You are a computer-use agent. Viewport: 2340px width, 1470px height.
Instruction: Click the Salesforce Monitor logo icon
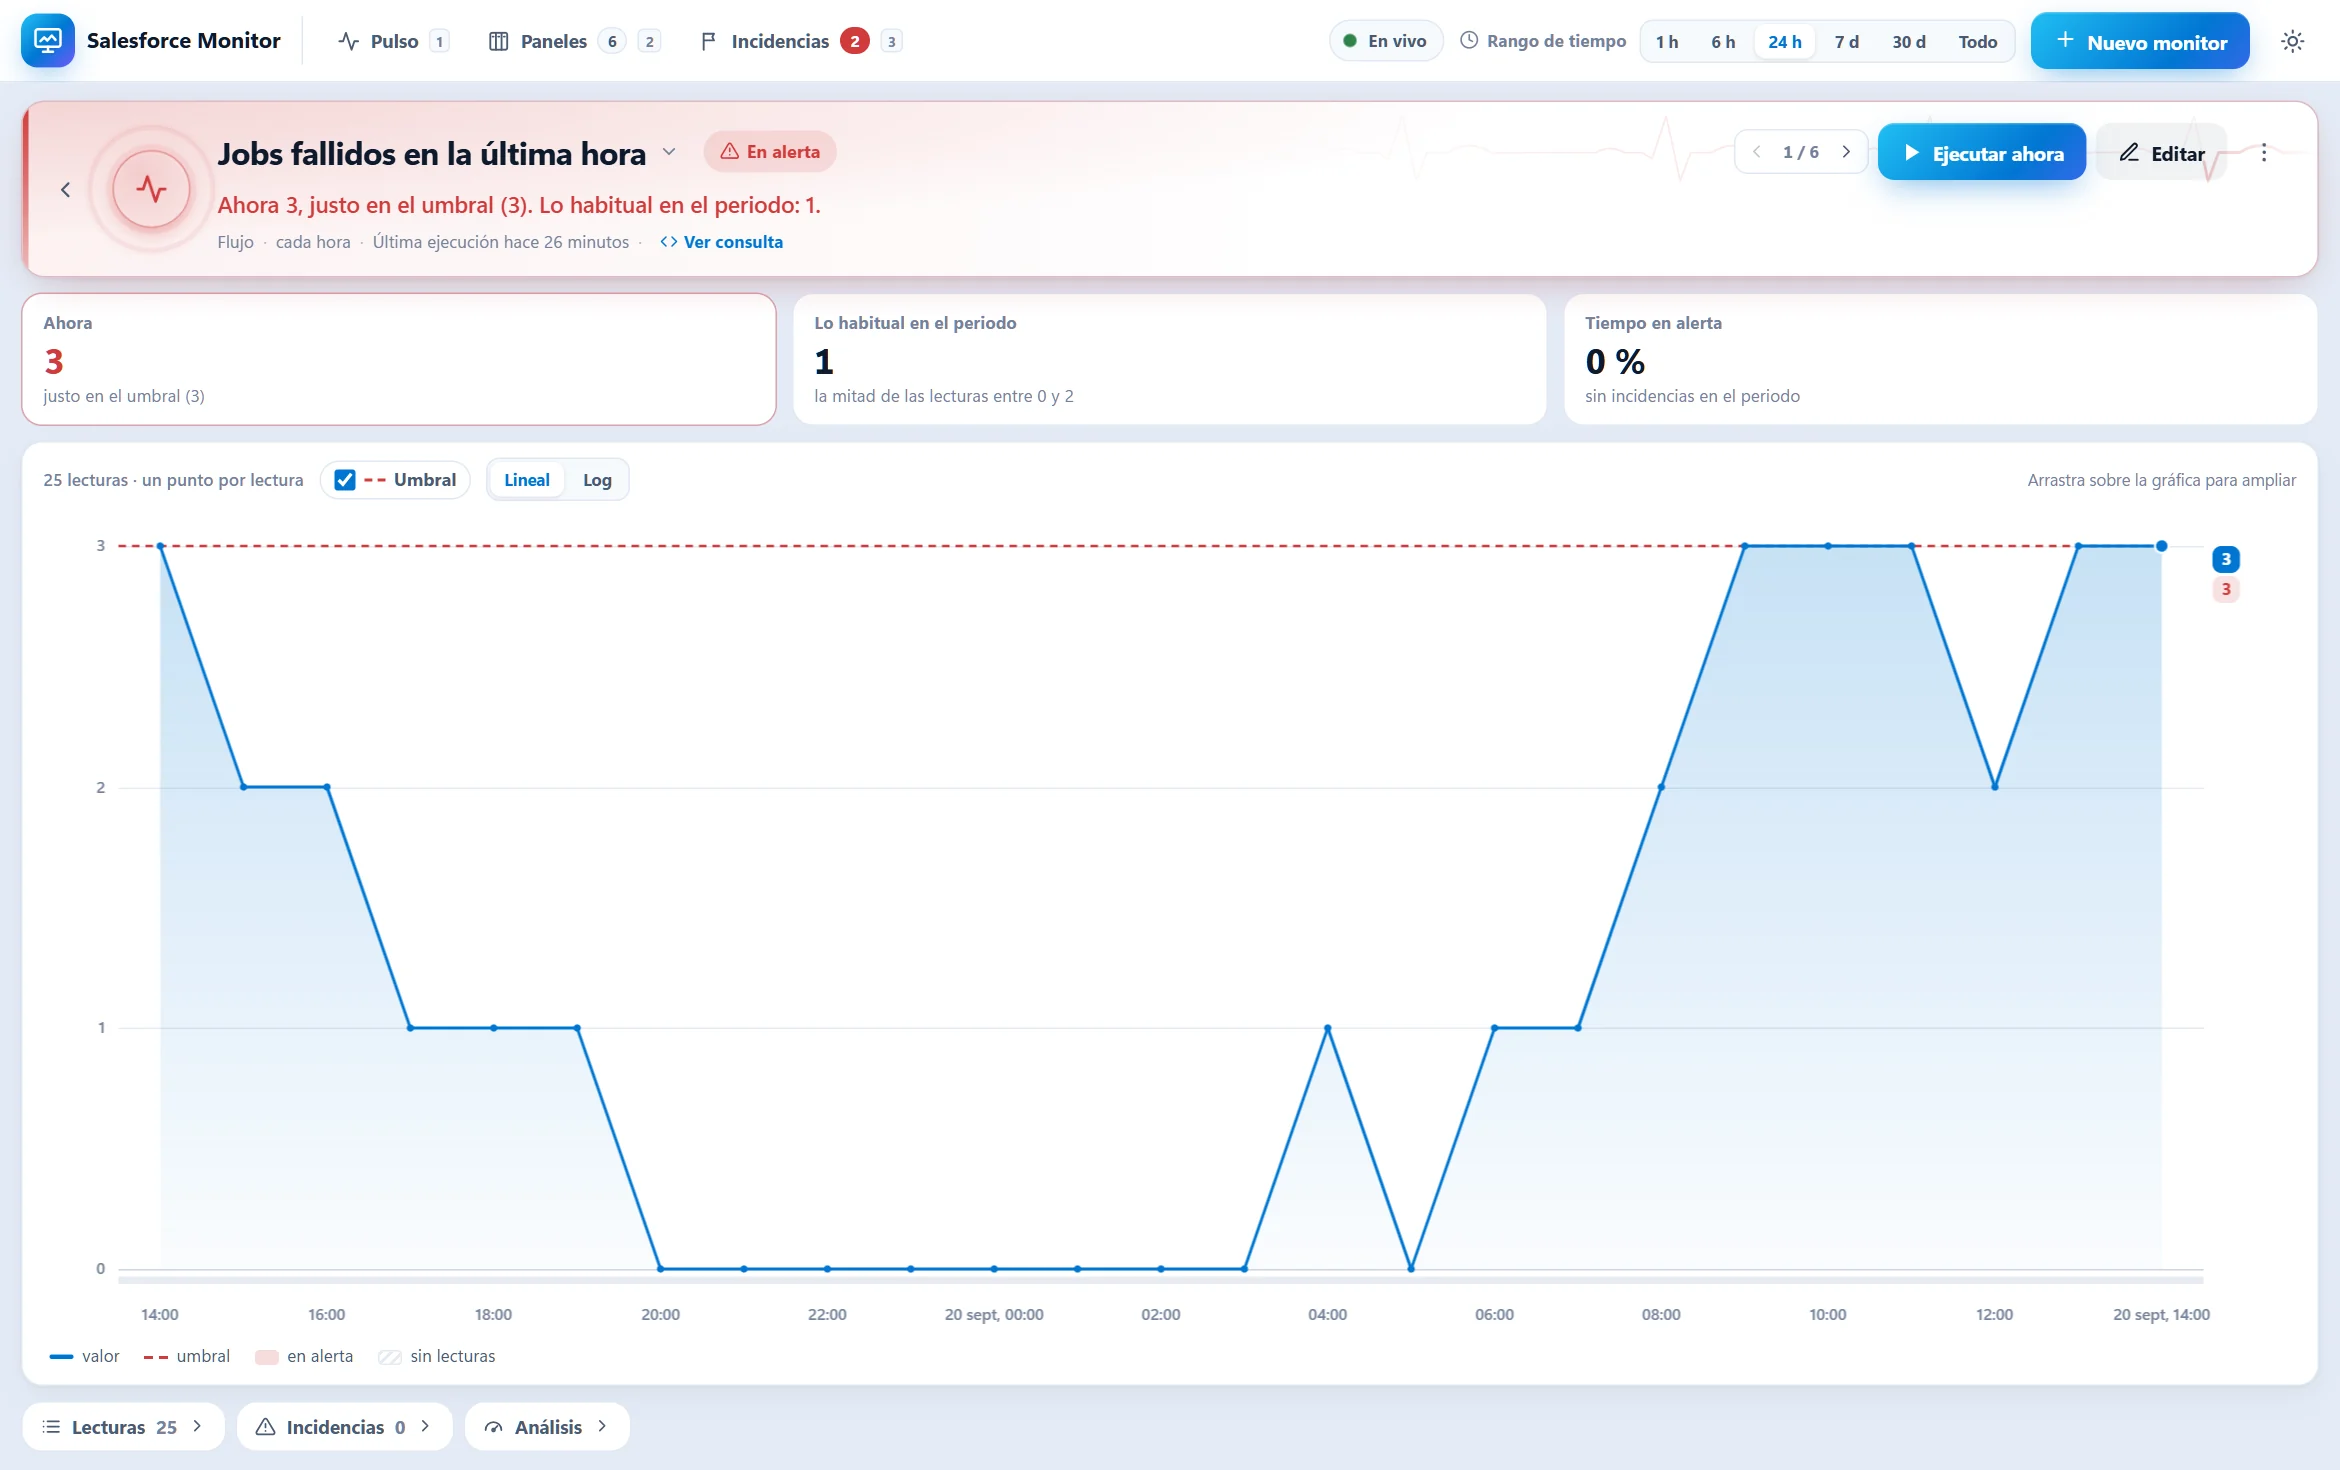pos(47,41)
